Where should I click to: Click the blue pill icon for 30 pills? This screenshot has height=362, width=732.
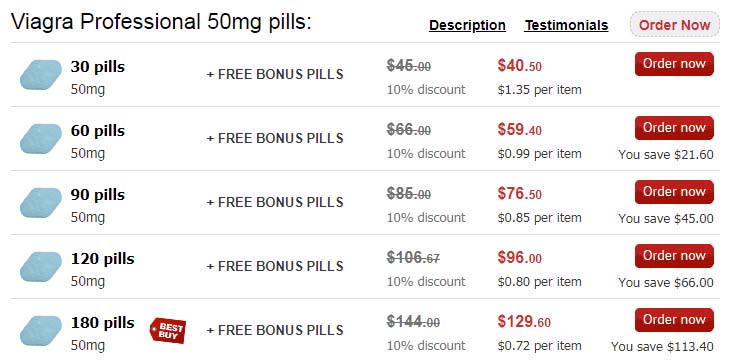point(41,75)
